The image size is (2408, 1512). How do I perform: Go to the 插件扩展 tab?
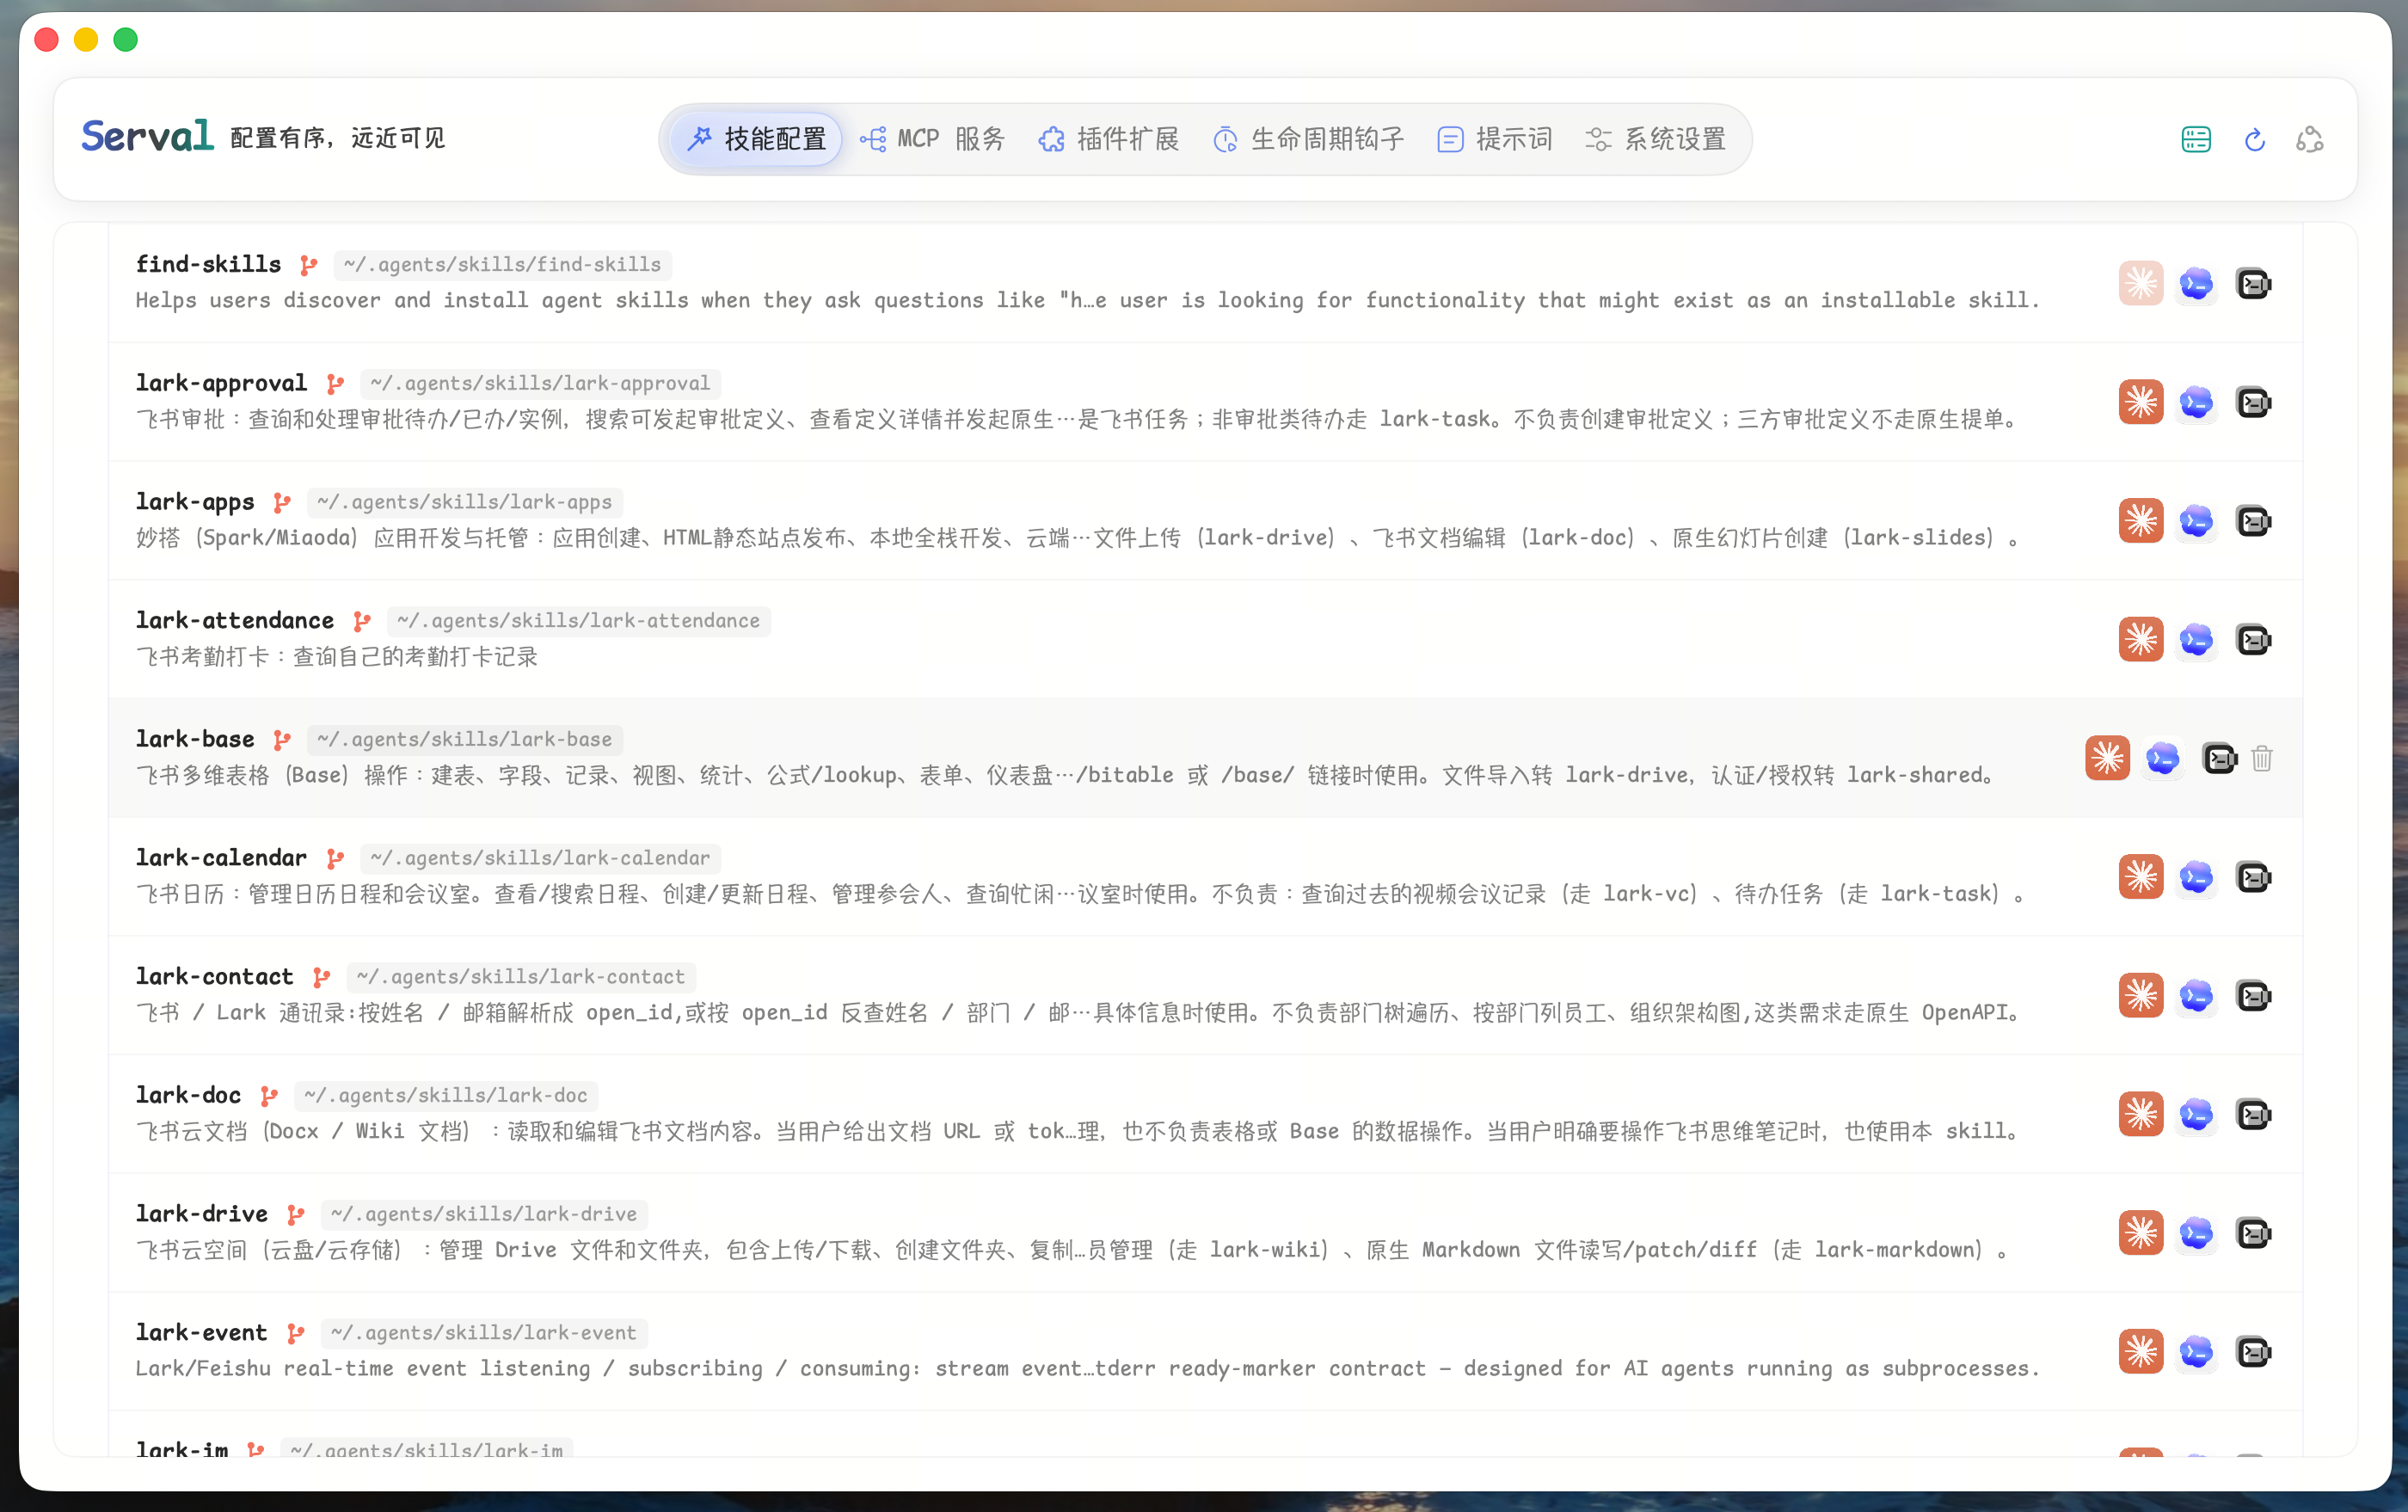tap(1109, 139)
